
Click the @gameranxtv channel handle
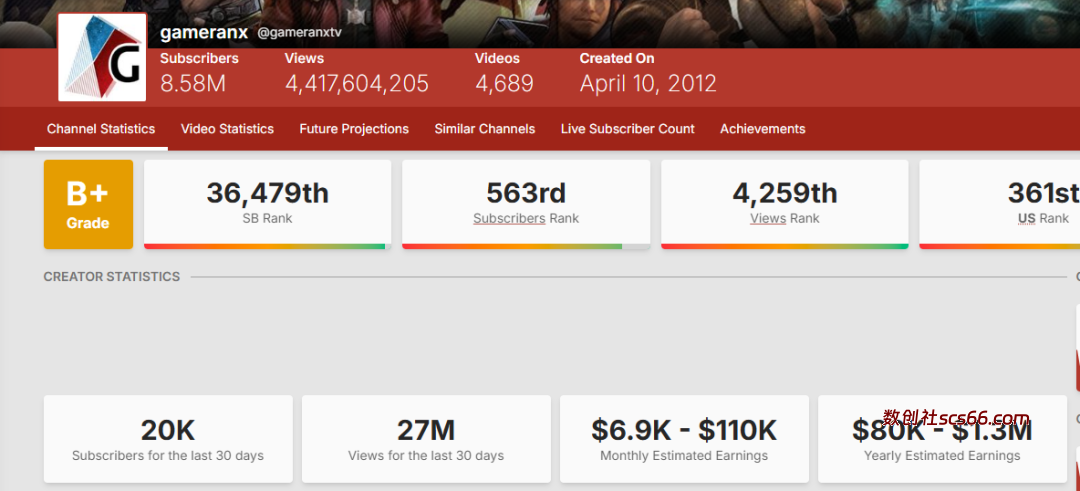[x=300, y=33]
